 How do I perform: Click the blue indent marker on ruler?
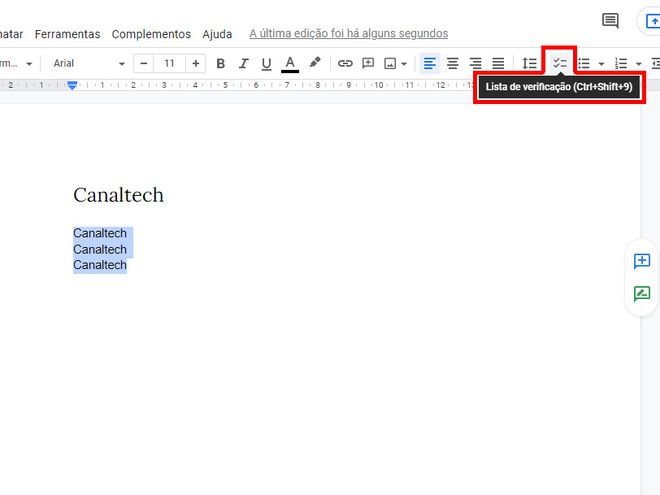point(72,85)
